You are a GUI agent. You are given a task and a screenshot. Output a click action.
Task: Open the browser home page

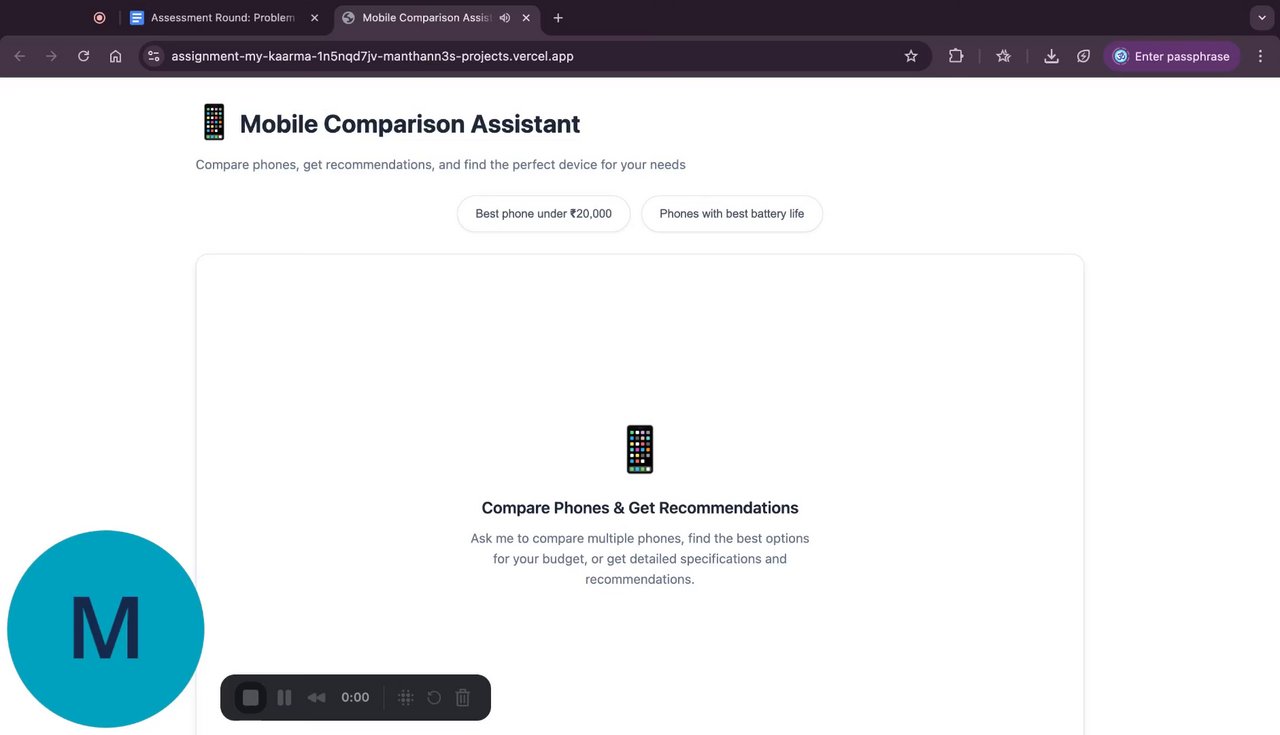tap(116, 56)
